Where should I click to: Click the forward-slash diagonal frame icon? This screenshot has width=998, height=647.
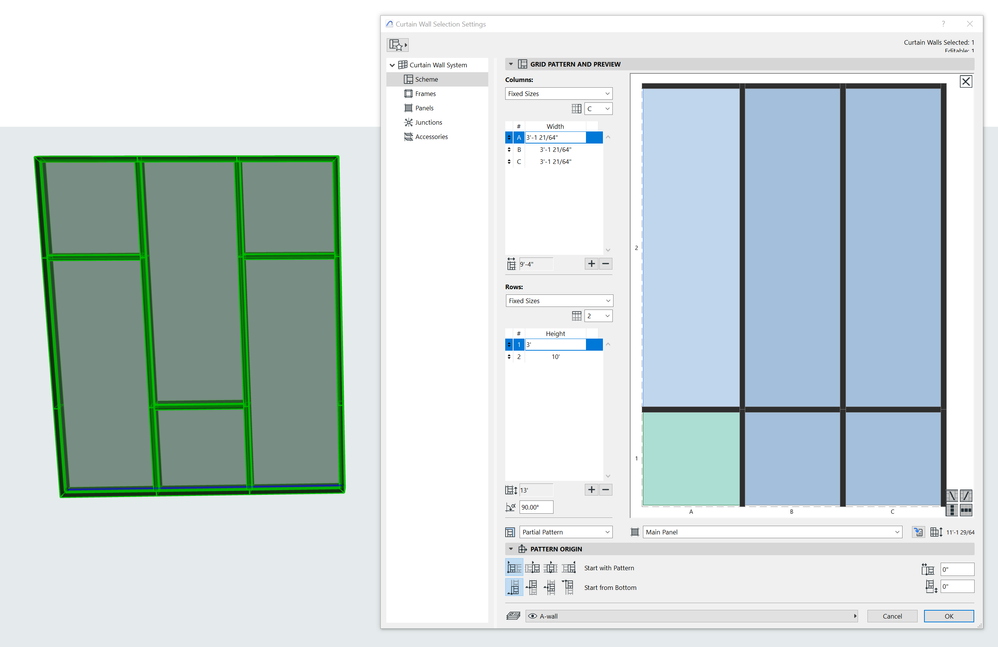(966, 496)
